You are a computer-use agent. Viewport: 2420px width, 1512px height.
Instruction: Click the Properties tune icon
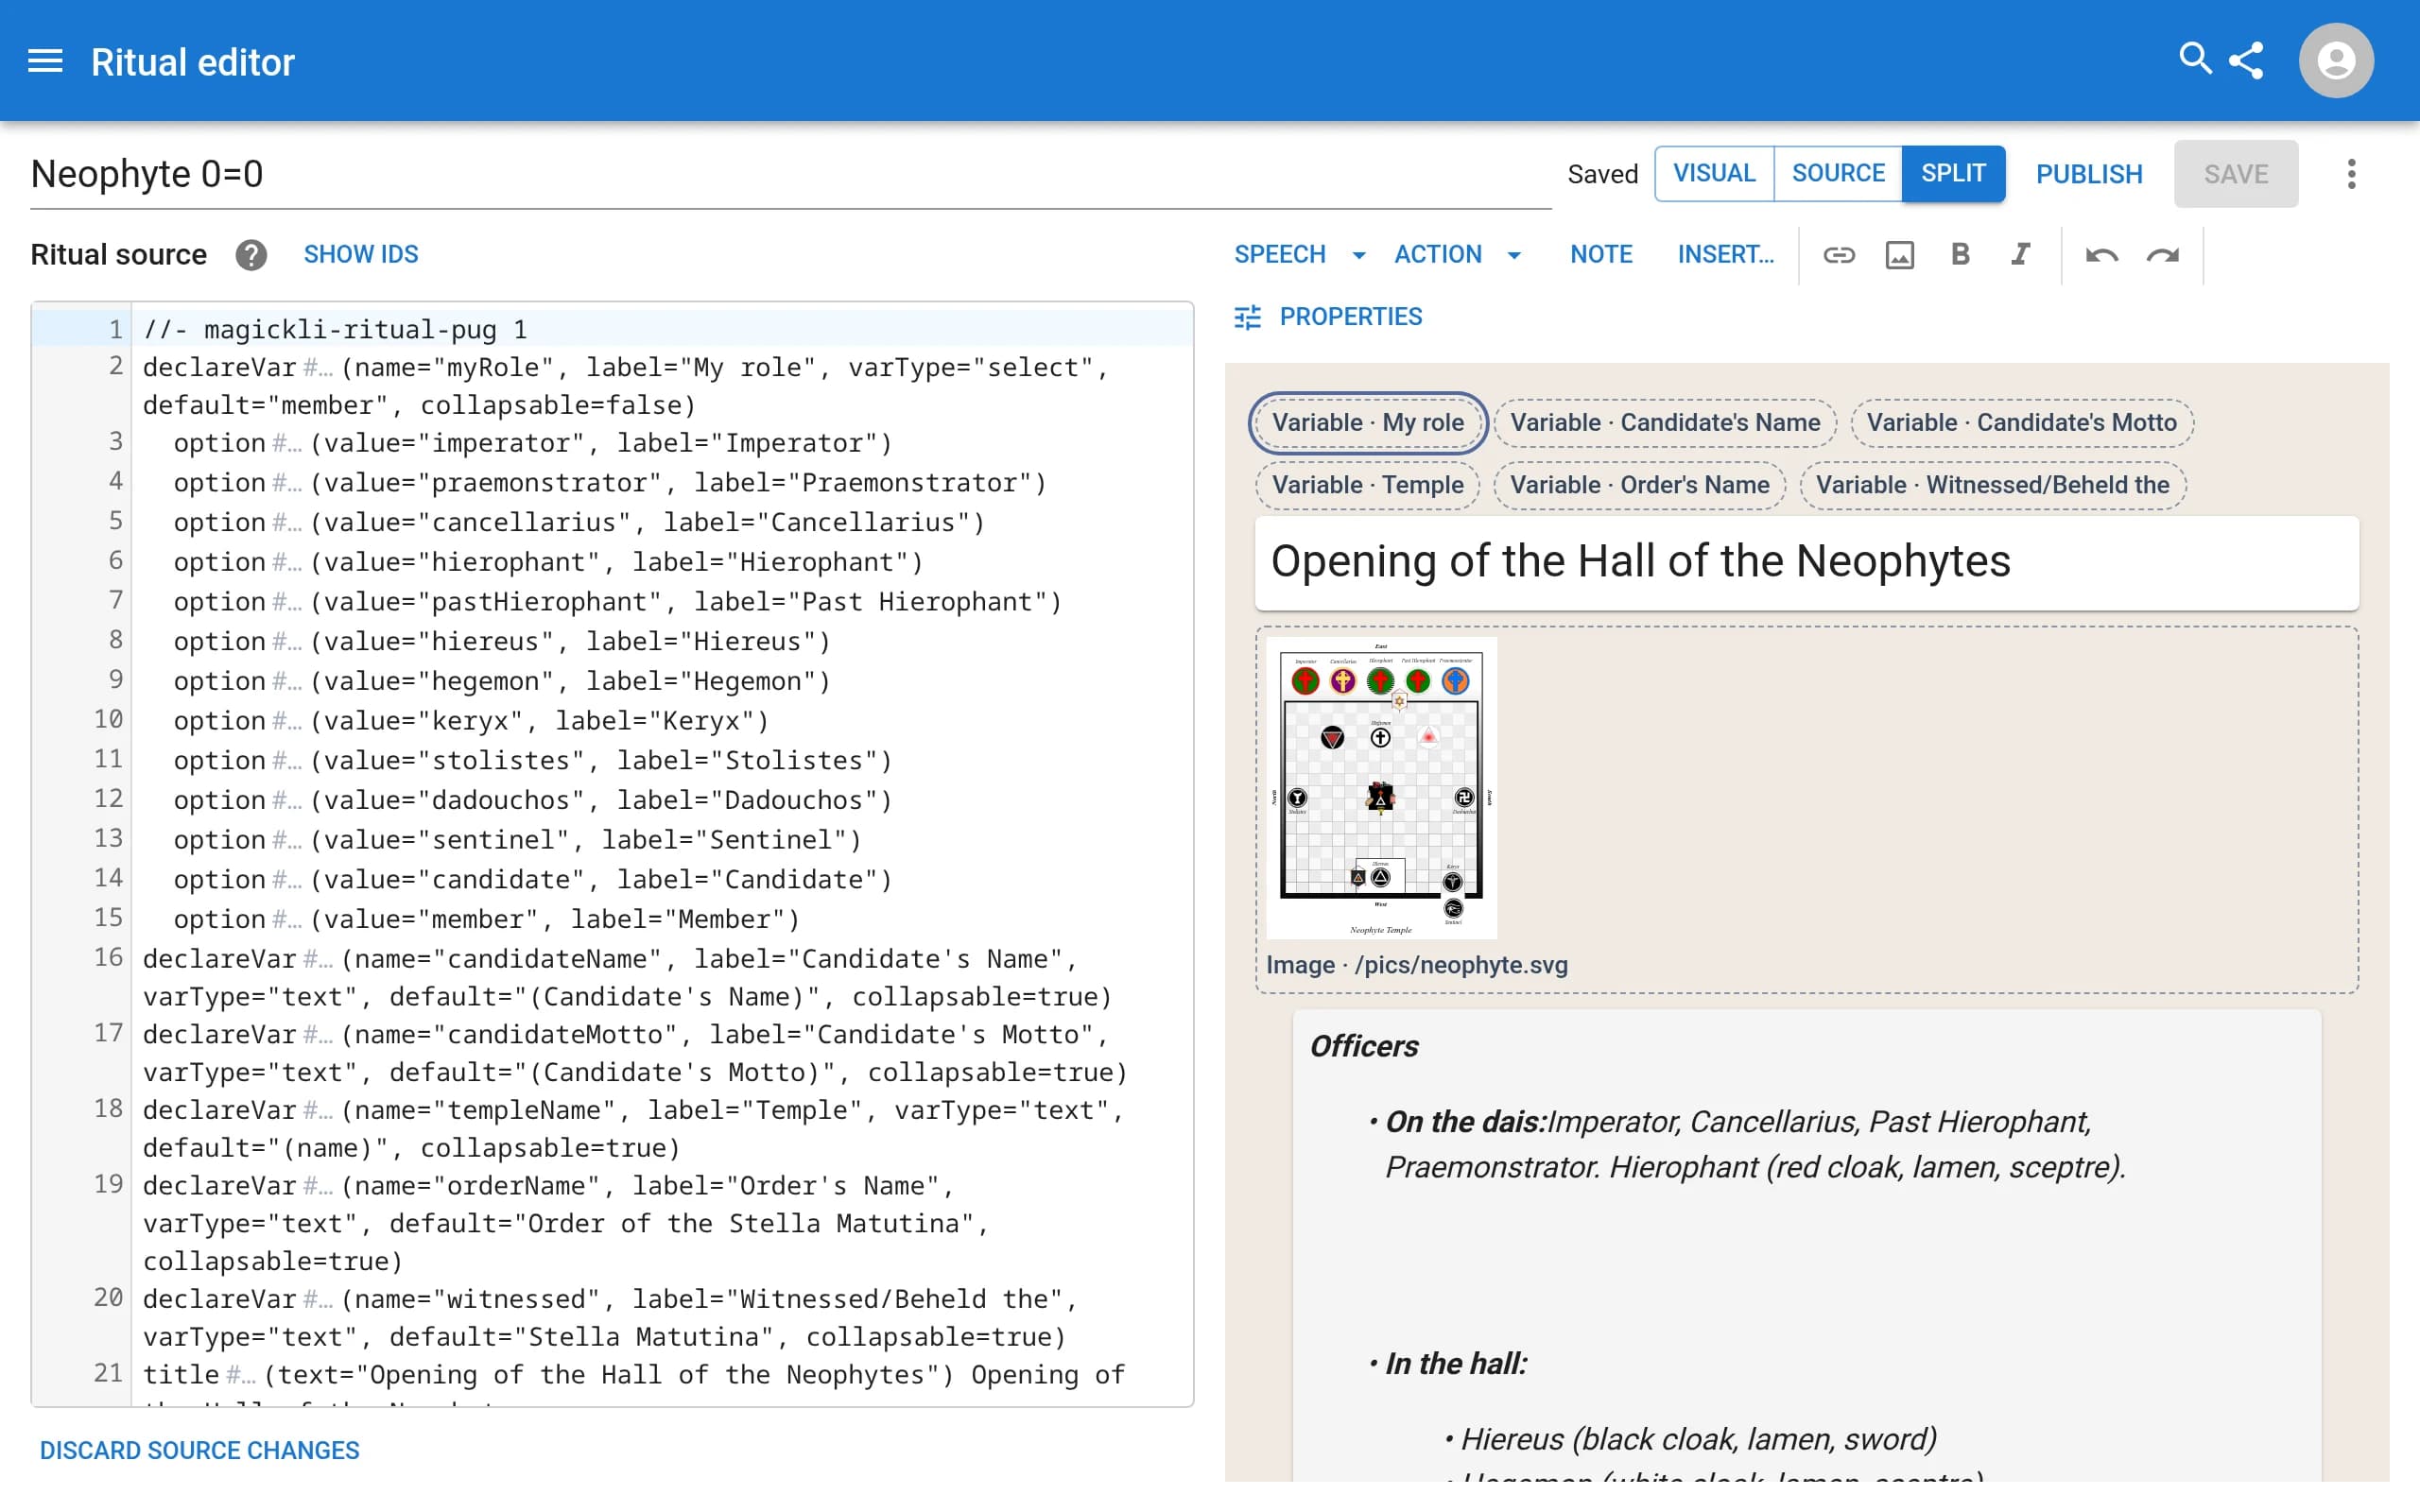click(1247, 317)
